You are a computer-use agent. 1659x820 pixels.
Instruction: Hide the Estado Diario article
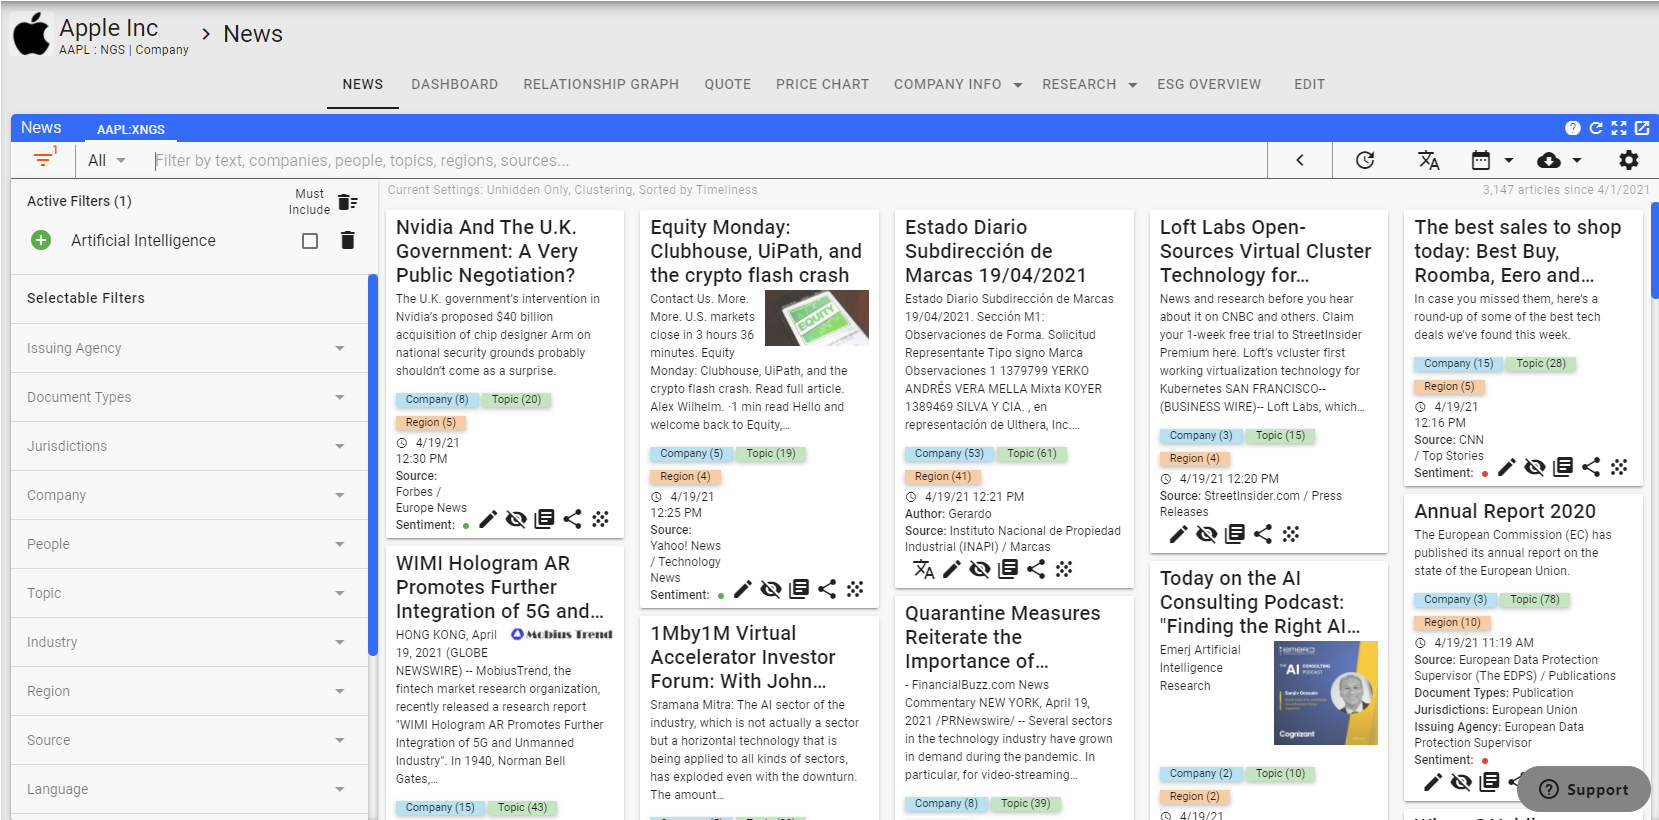980,569
